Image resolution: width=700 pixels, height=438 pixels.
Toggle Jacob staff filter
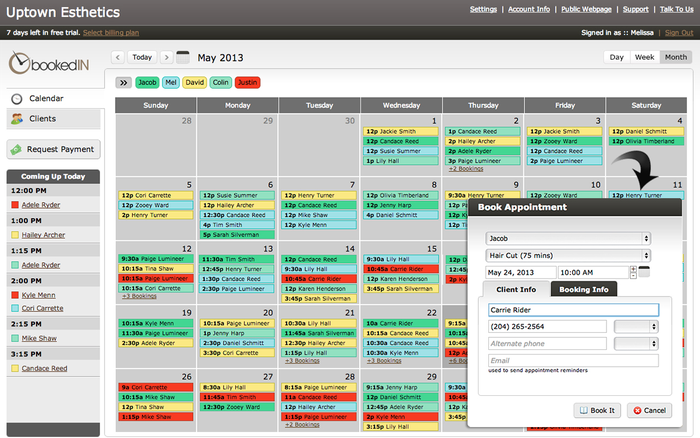click(x=147, y=82)
